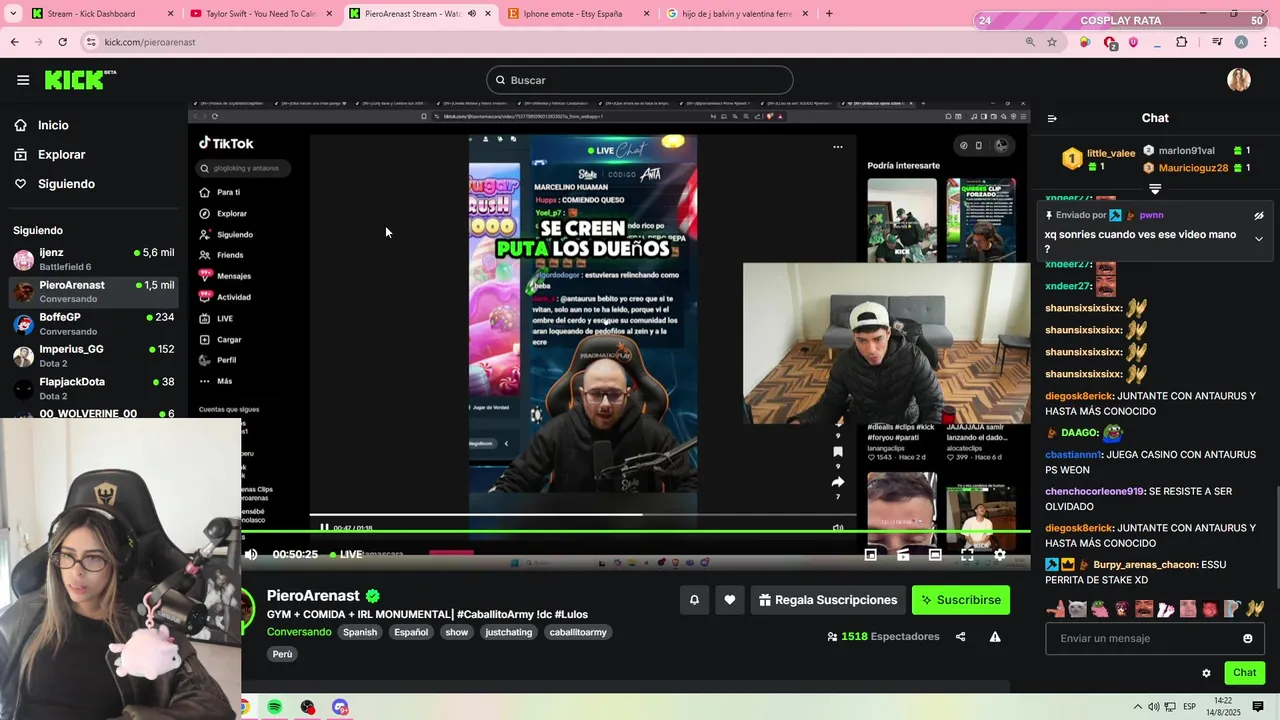Select the caballitoarmy tag
The image size is (1280, 720).
[x=578, y=632]
